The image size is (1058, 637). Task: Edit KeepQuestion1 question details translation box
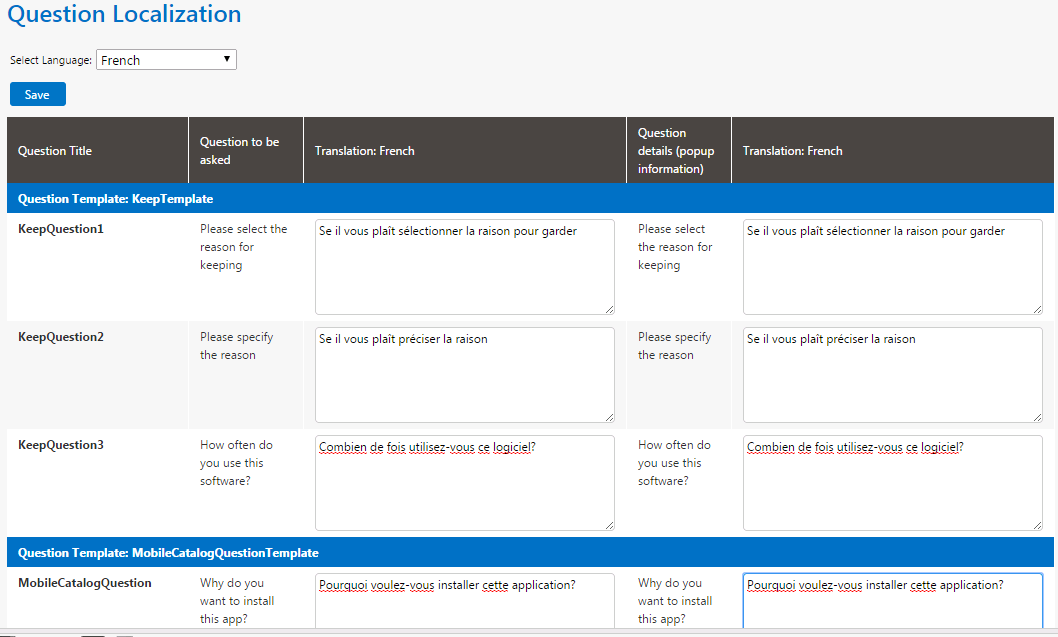click(892, 267)
